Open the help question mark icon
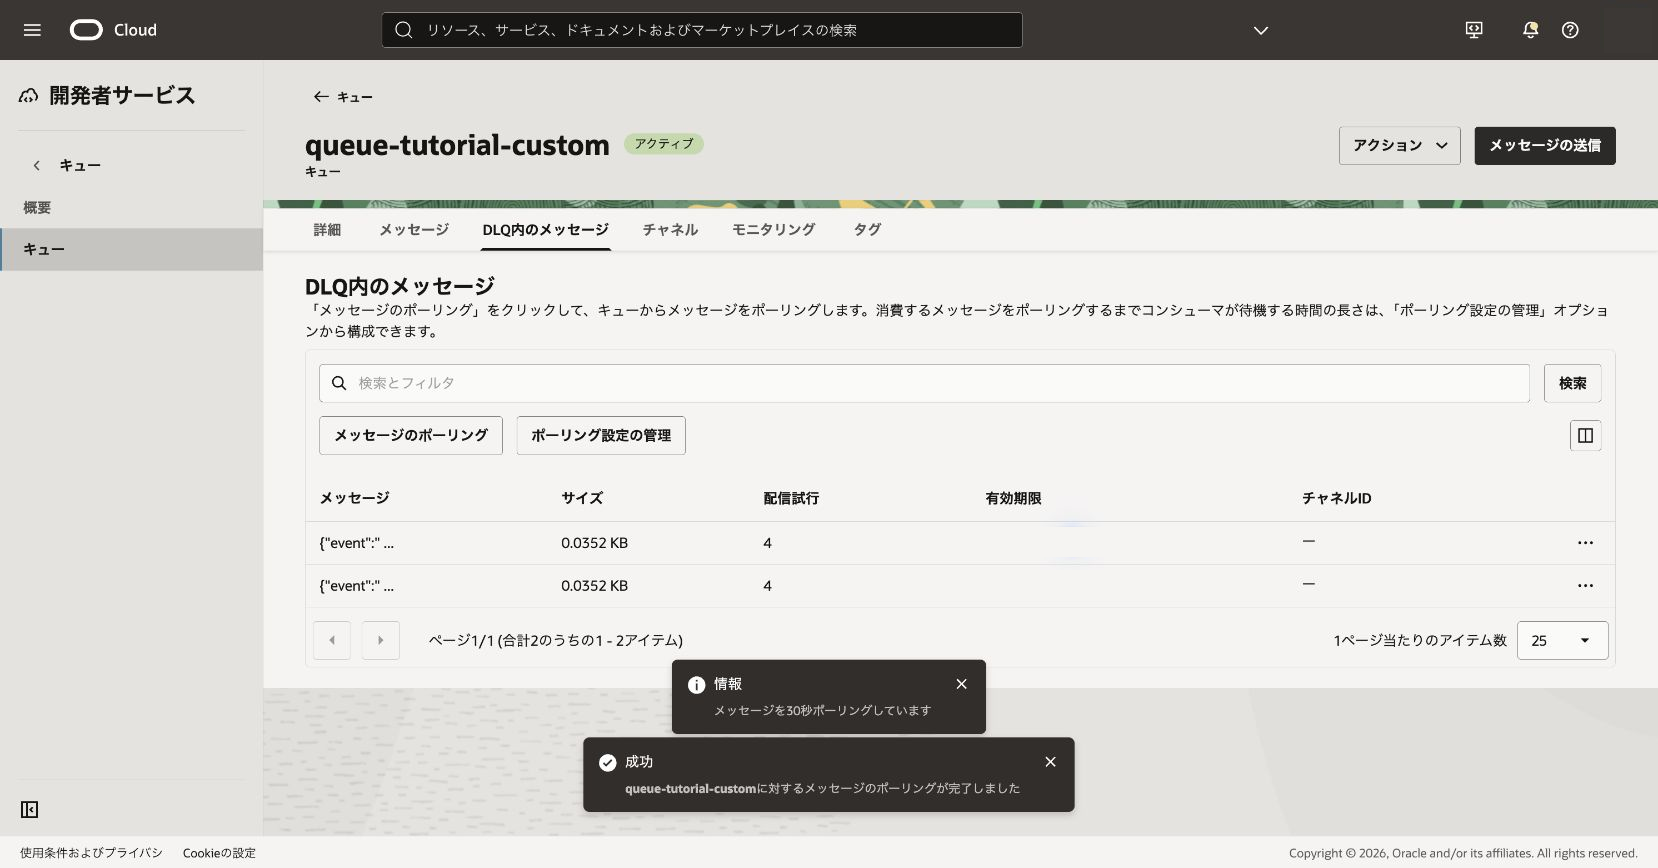 tap(1570, 30)
